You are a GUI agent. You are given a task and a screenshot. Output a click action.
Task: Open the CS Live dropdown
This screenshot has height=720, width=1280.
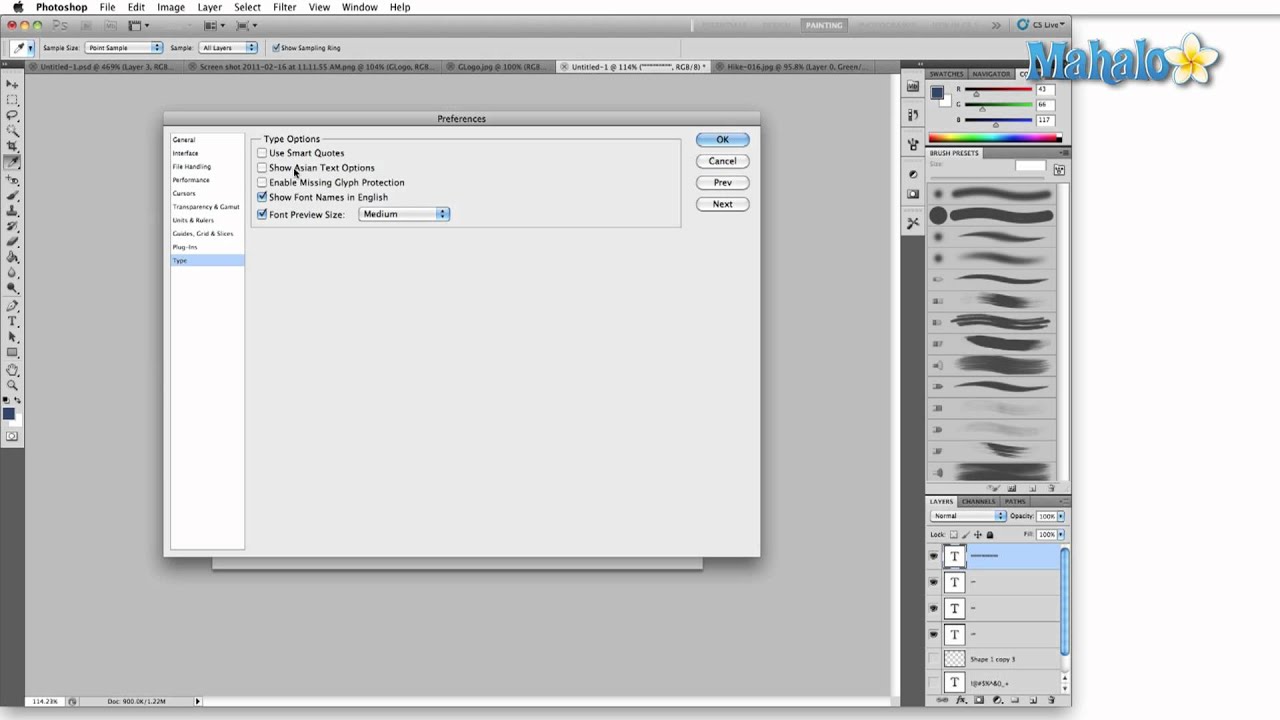[x=1041, y=25]
